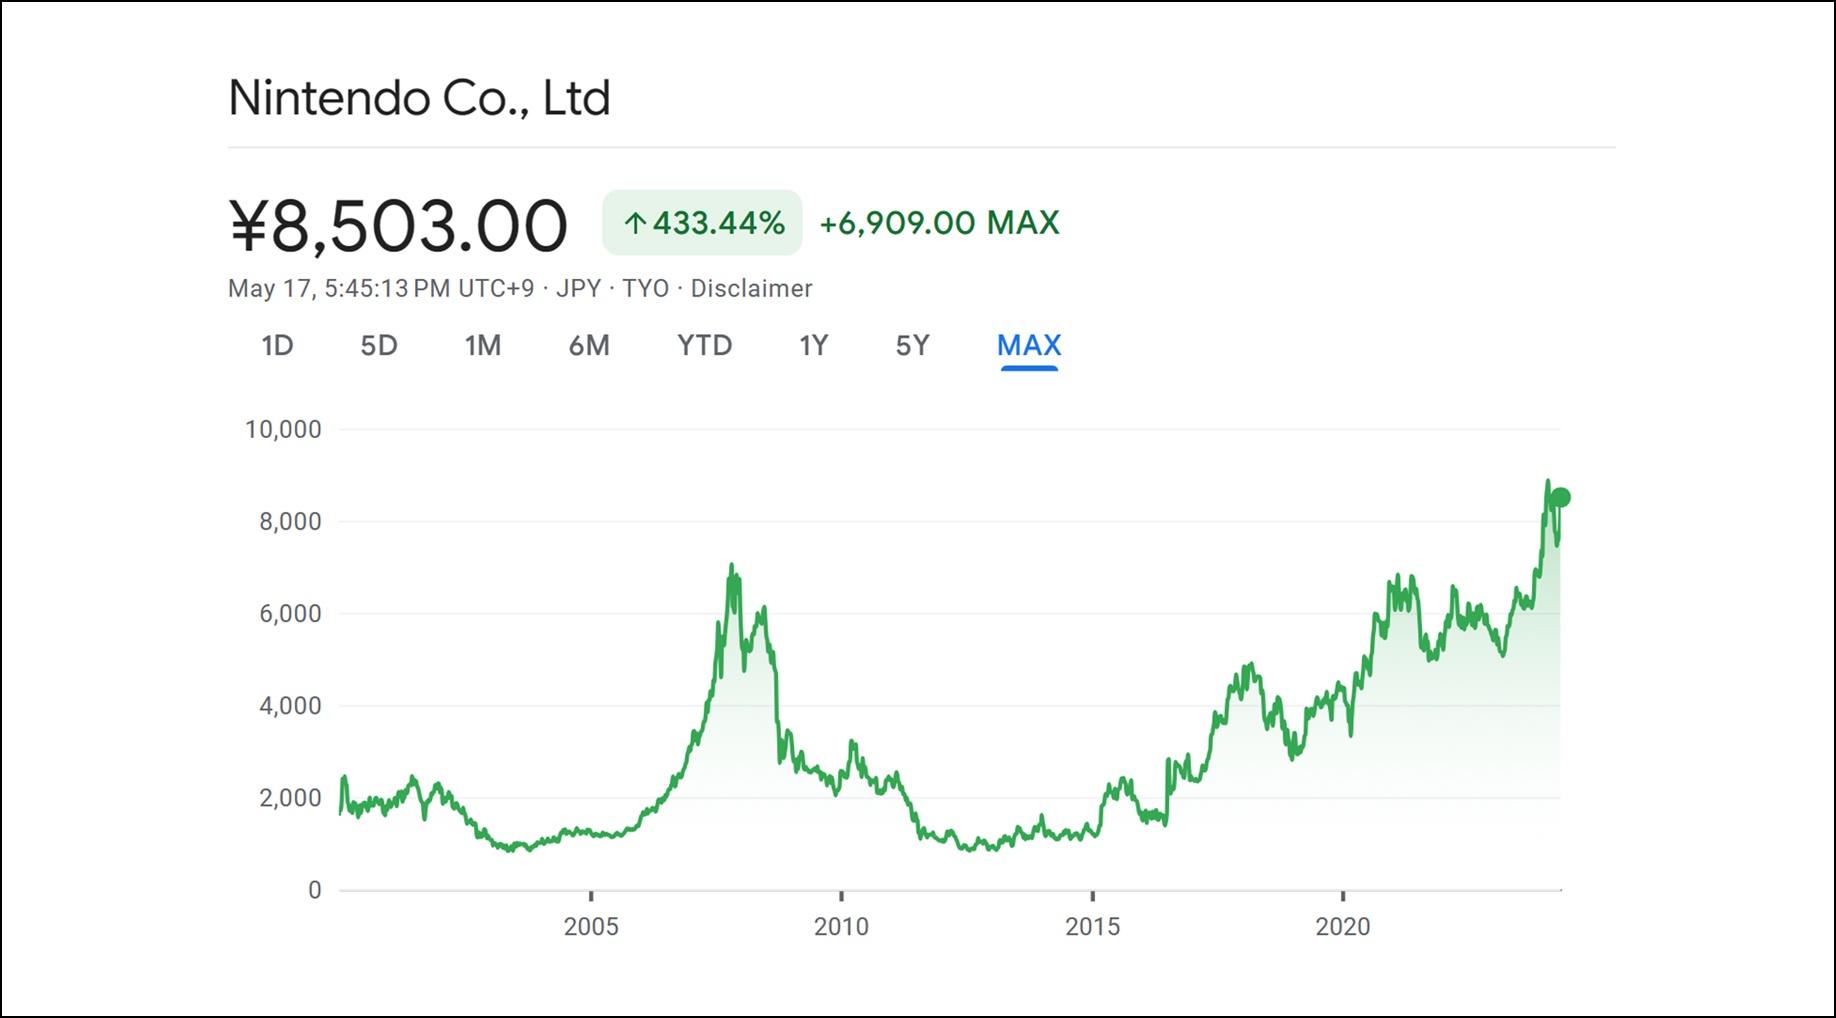Click the 6,000 y-axis label
This screenshot has height=1018, width=1836.
pos(290,614)
